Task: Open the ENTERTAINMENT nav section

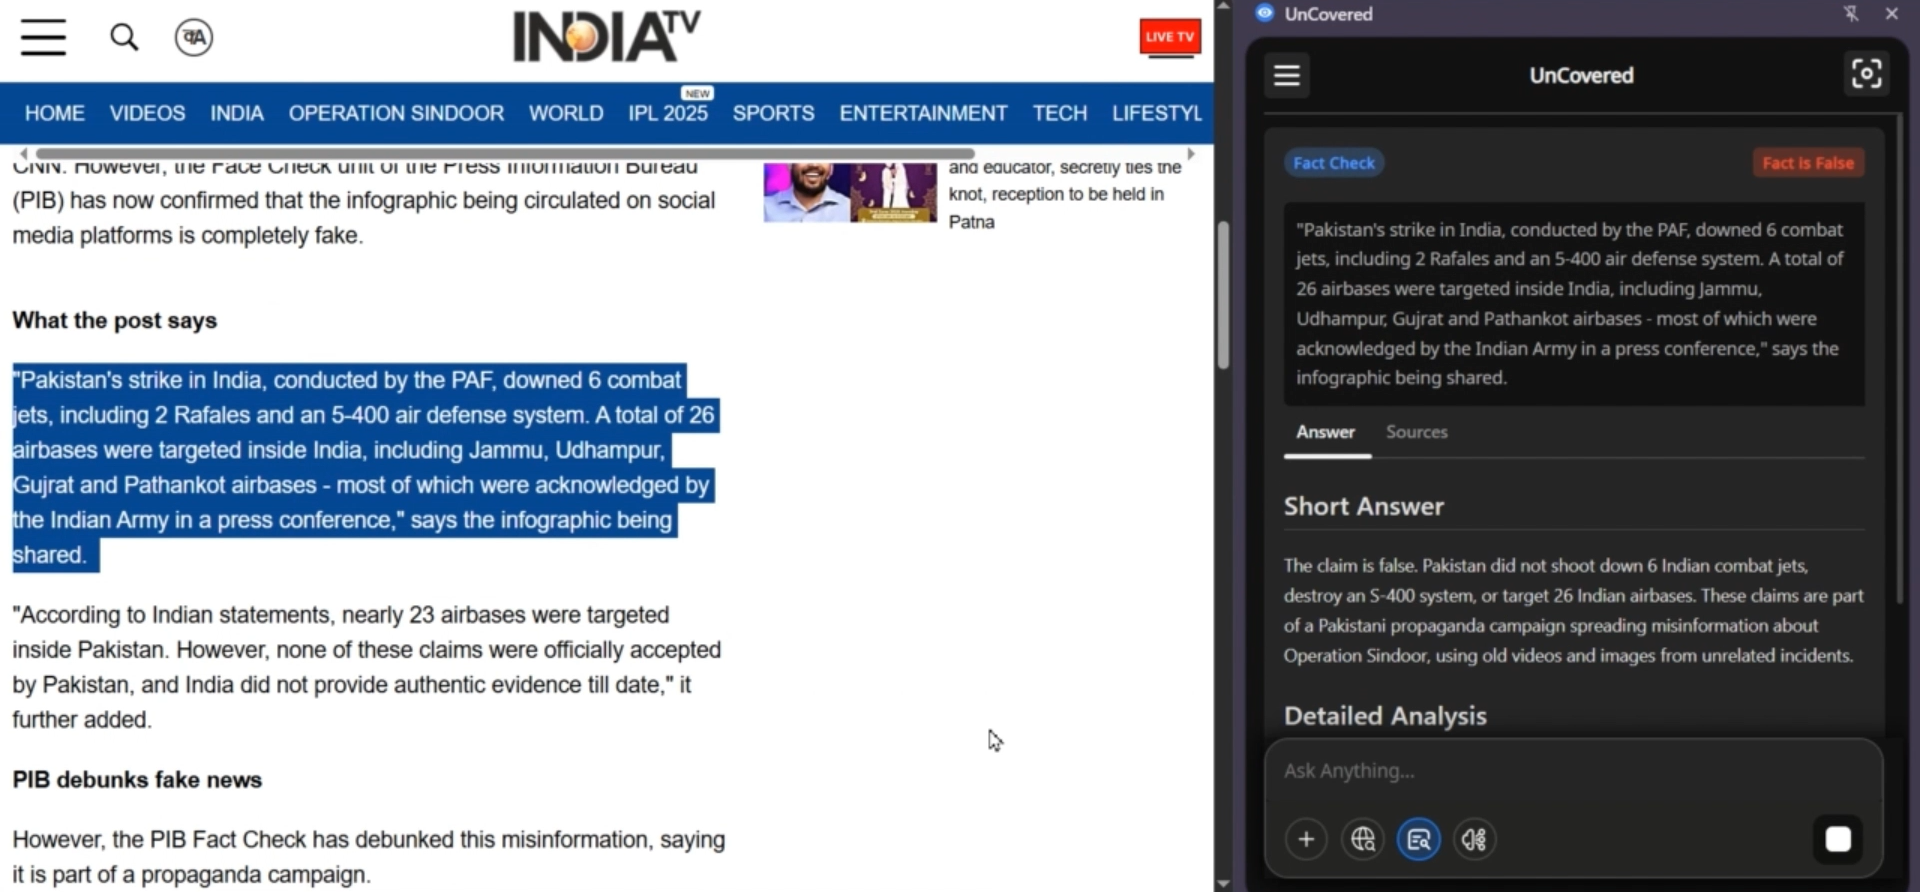Action: pyautogui.click(x=923, y=113)
